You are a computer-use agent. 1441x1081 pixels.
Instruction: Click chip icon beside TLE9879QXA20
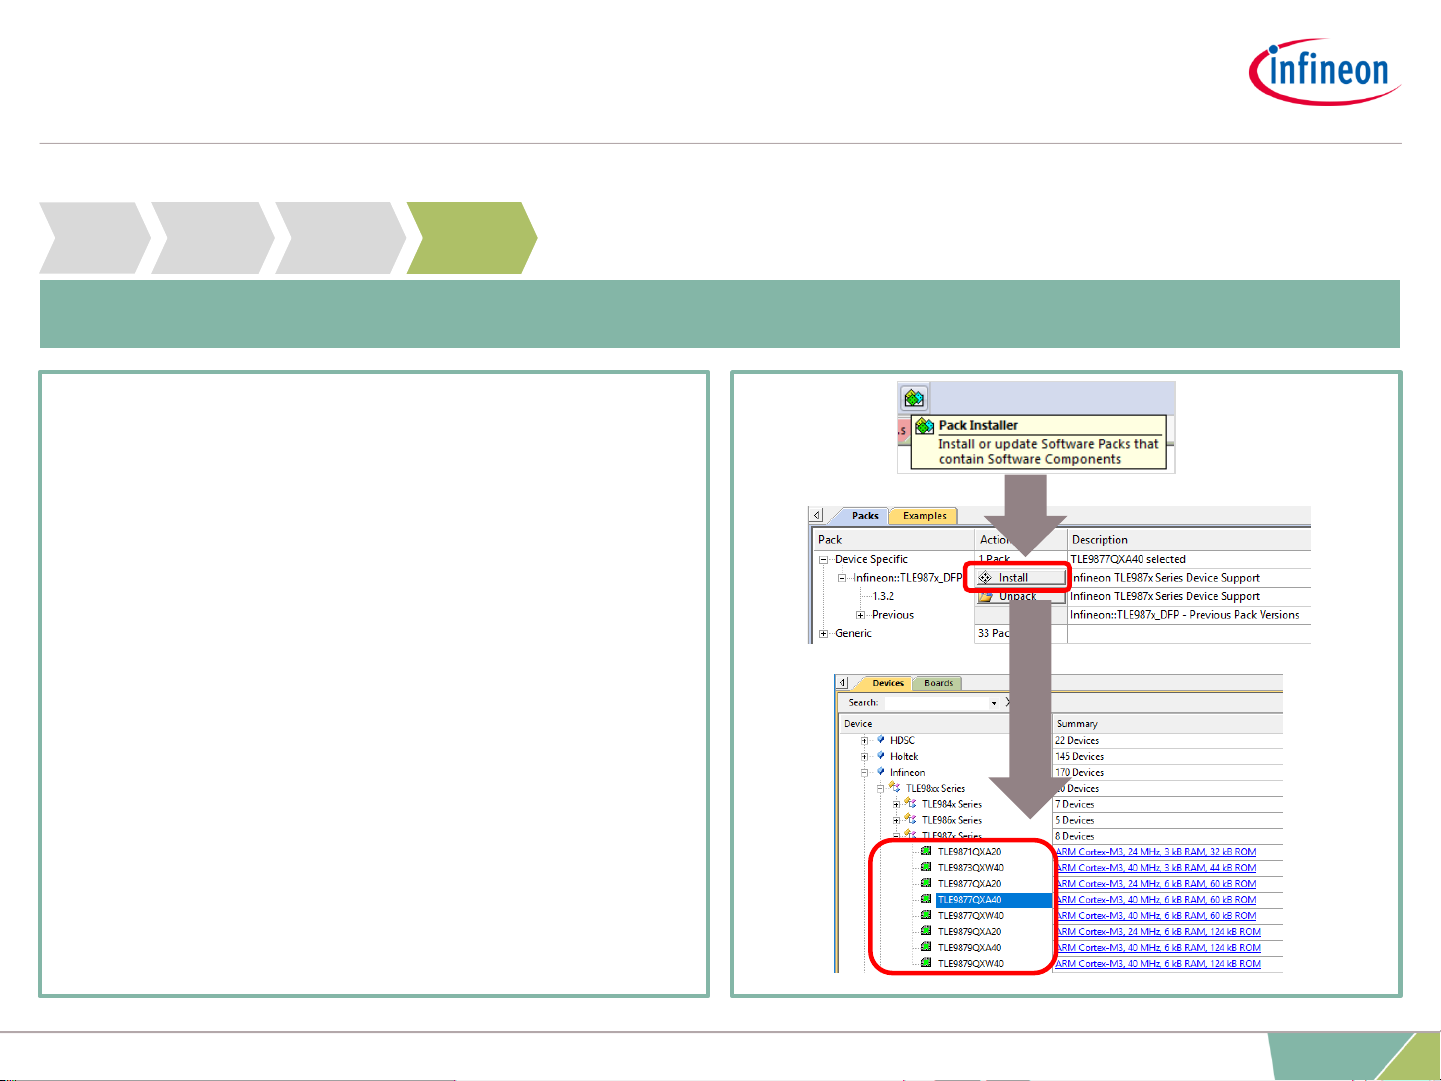click(x=926, y=932)
